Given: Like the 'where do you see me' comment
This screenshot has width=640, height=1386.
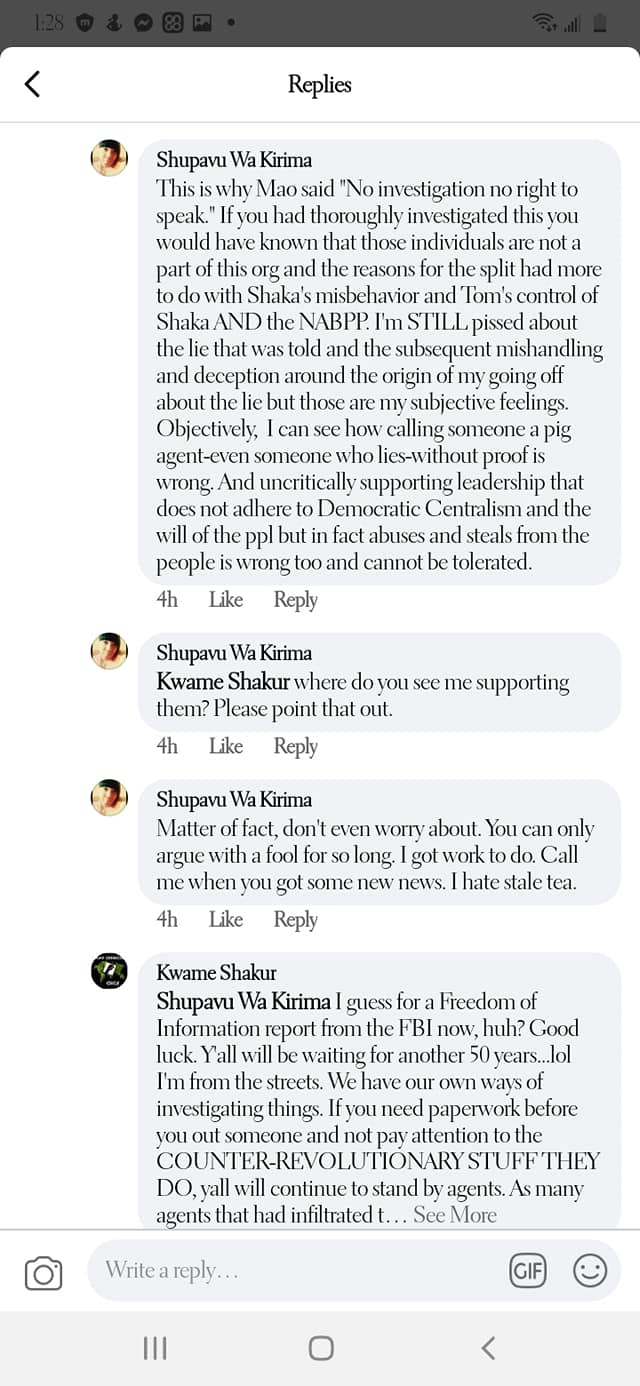Looking at the screenshot, I should coord(225,746).
